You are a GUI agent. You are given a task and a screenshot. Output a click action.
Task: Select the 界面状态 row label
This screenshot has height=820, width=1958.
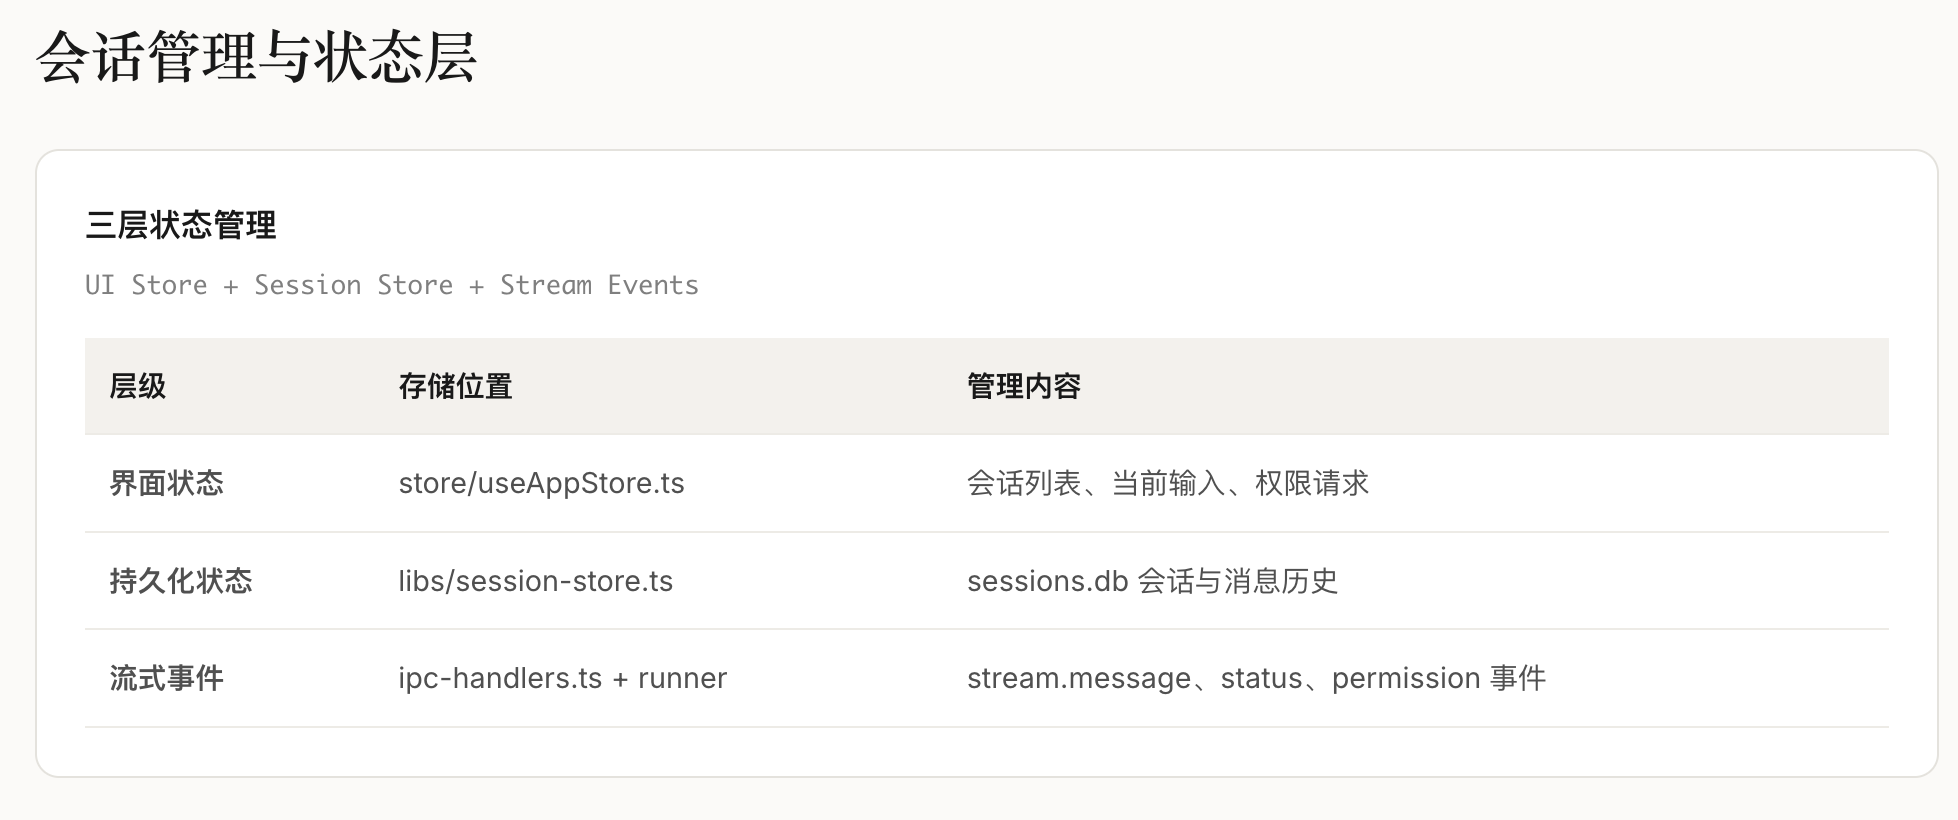tap(167, 483)
